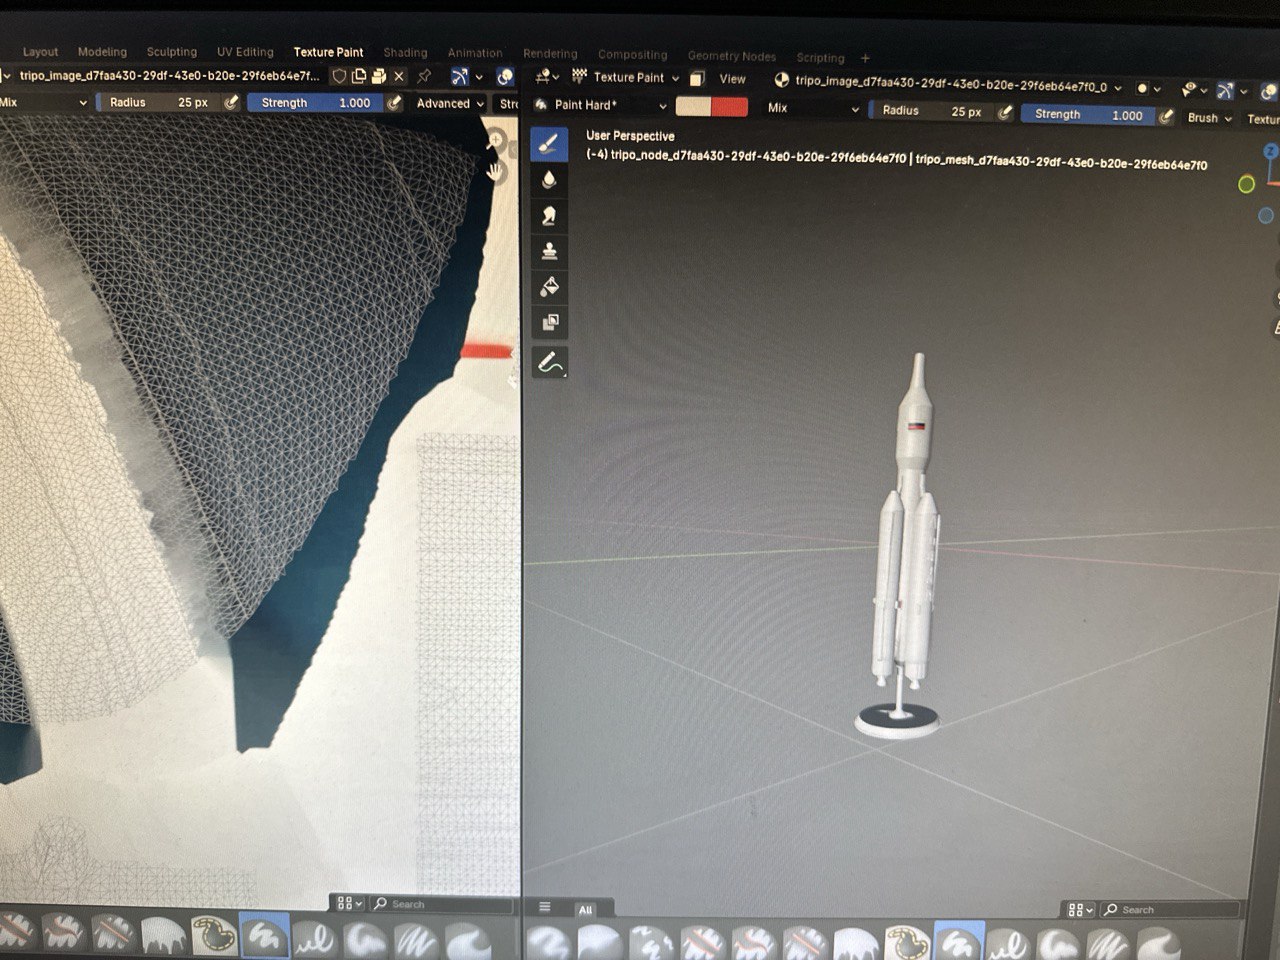The height and width of the screenshot is (960, 1280).
Task: Toggle pin image in the image editor
Action: pos(424,76)
